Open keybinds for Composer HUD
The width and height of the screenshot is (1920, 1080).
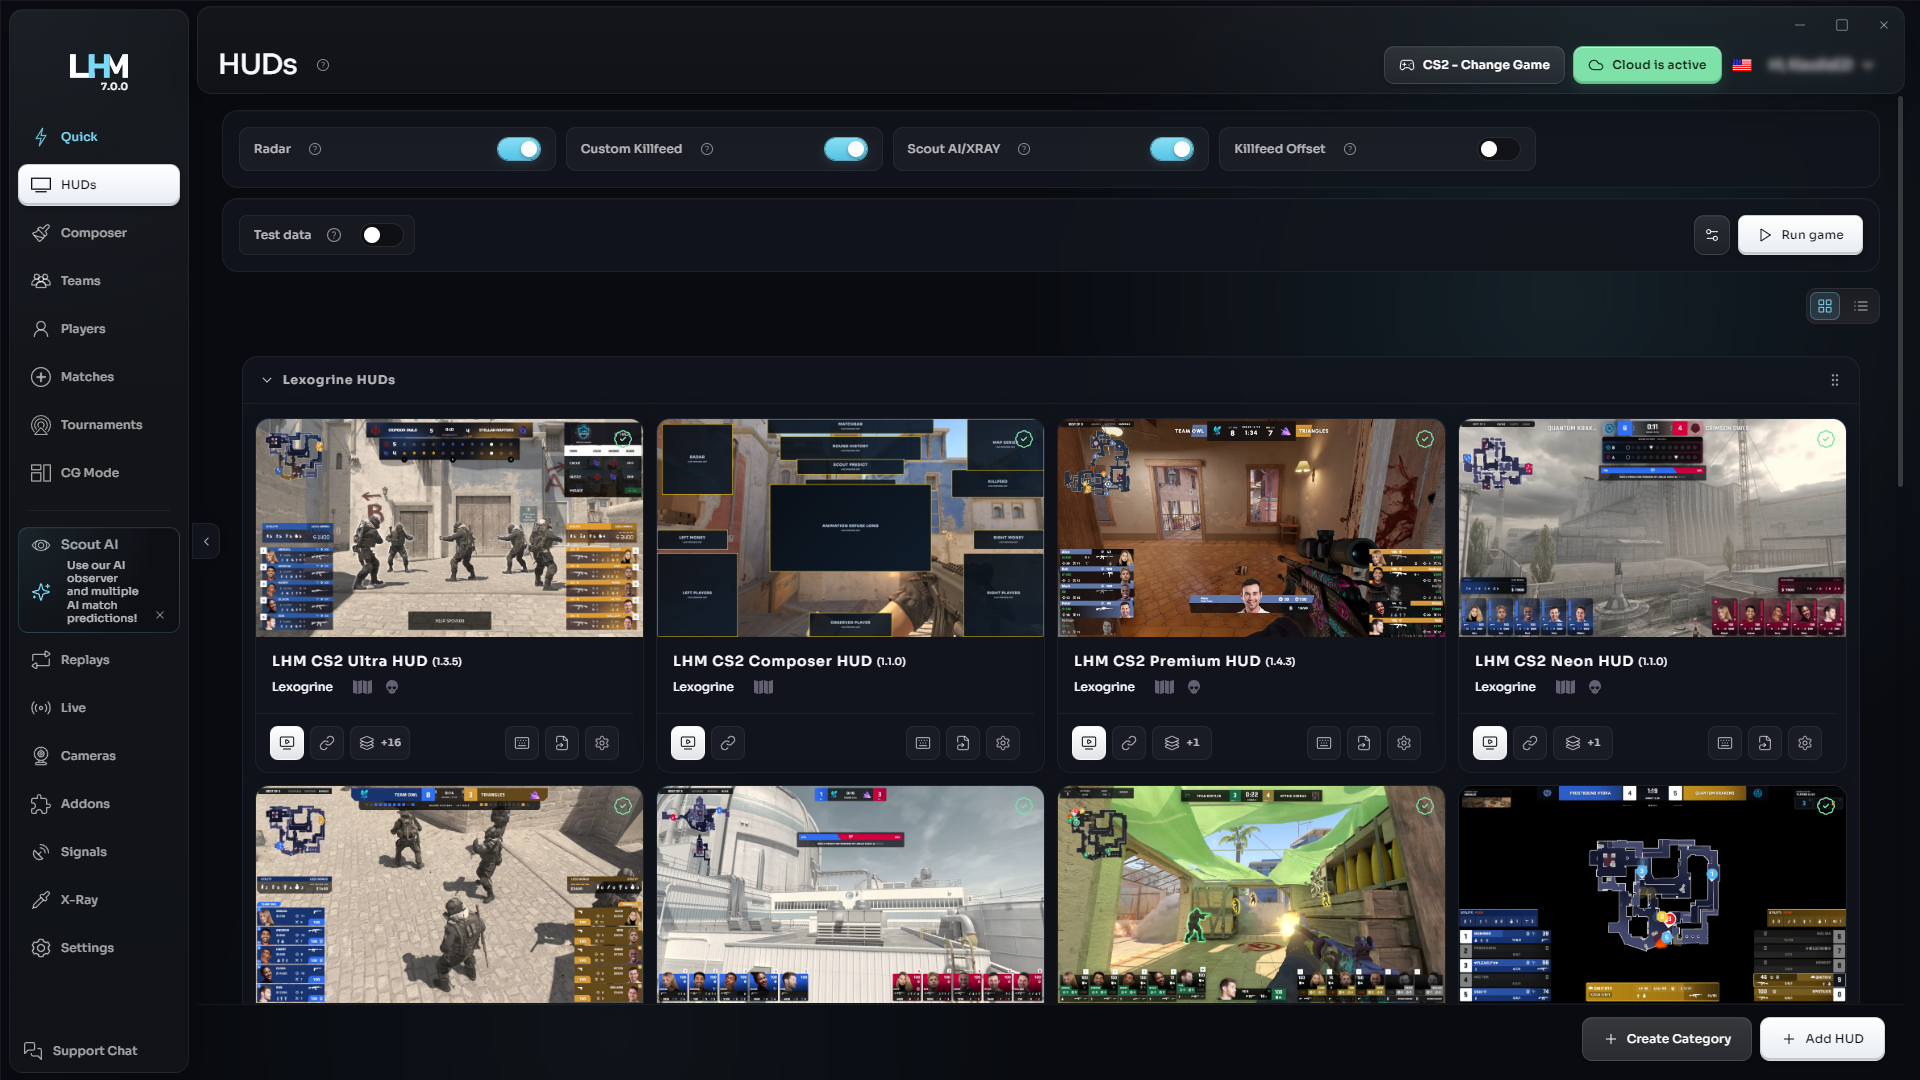(923, 743)
